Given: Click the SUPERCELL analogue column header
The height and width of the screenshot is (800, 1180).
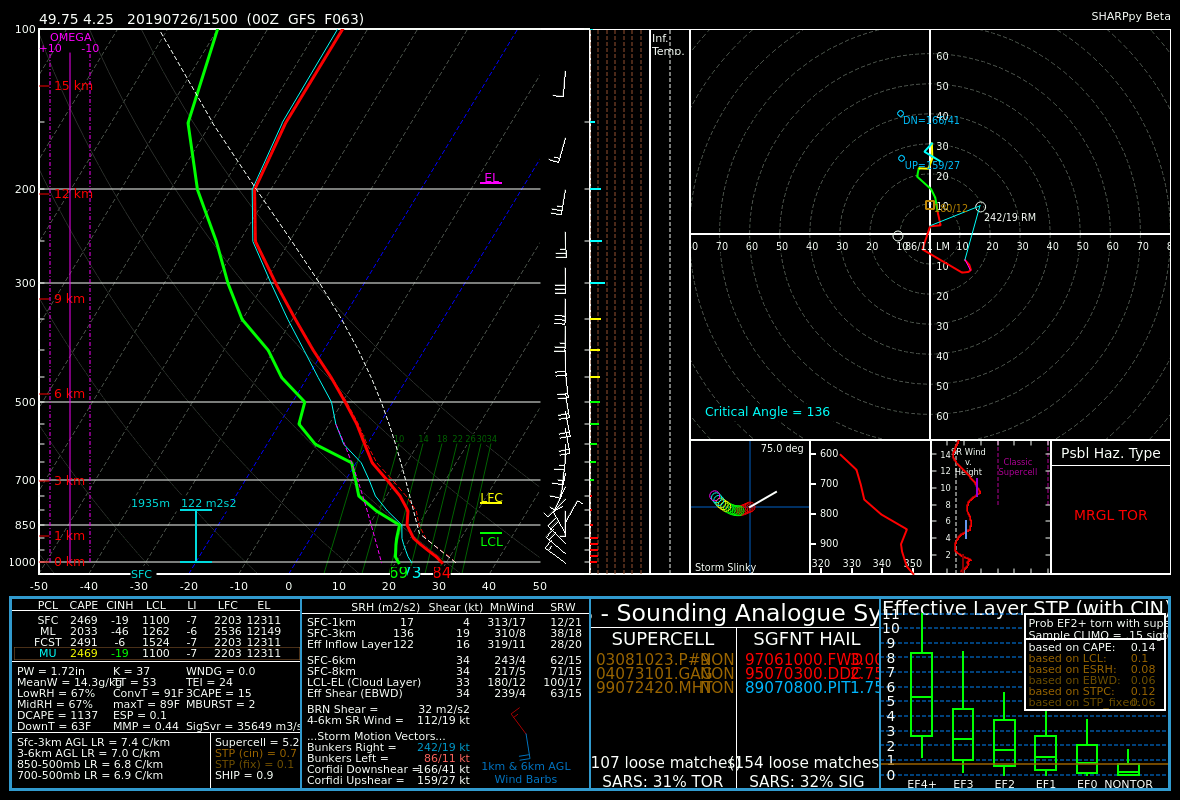Looking at the screenshot, I should point(663,639).
